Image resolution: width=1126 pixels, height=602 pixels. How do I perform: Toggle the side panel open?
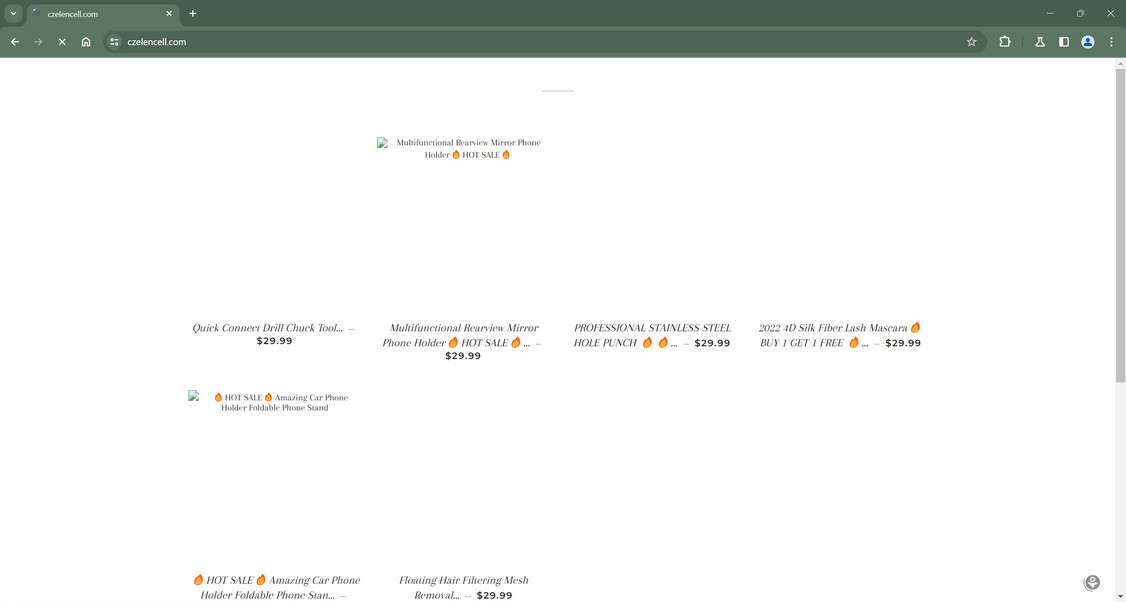(x=1064, y=42)
